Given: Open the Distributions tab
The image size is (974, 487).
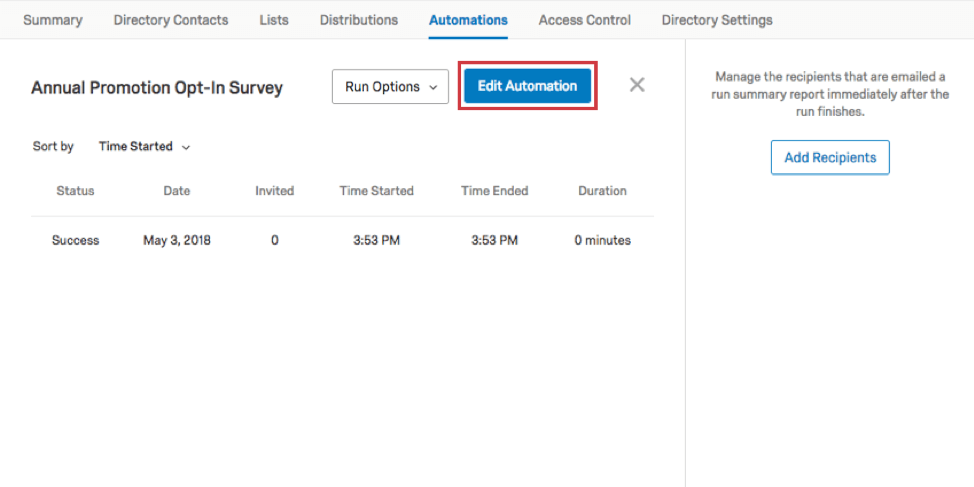Looking at the screenshot, I should coord(359,20).
